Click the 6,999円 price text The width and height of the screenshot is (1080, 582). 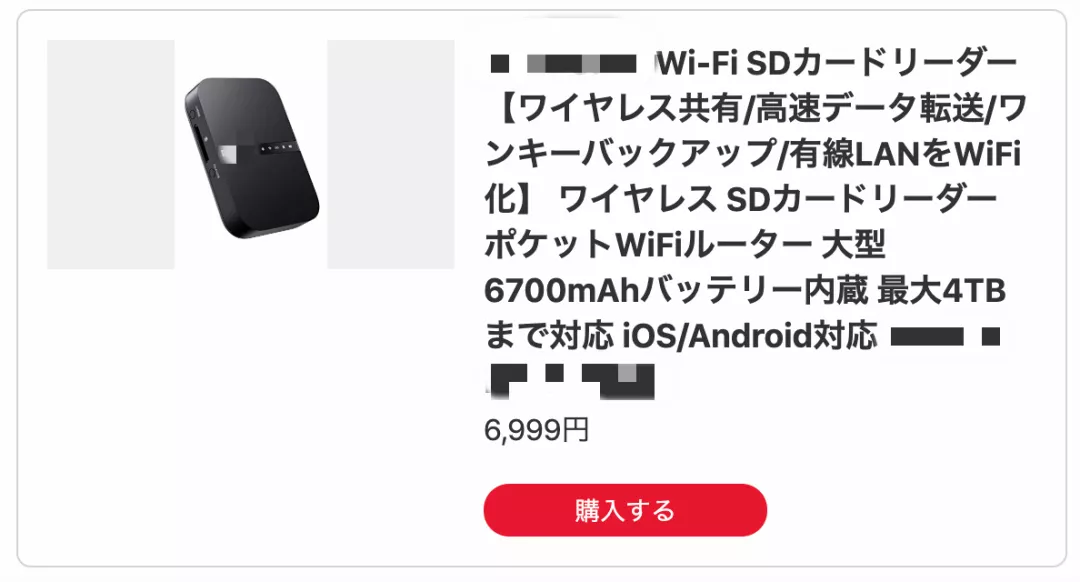537,430
